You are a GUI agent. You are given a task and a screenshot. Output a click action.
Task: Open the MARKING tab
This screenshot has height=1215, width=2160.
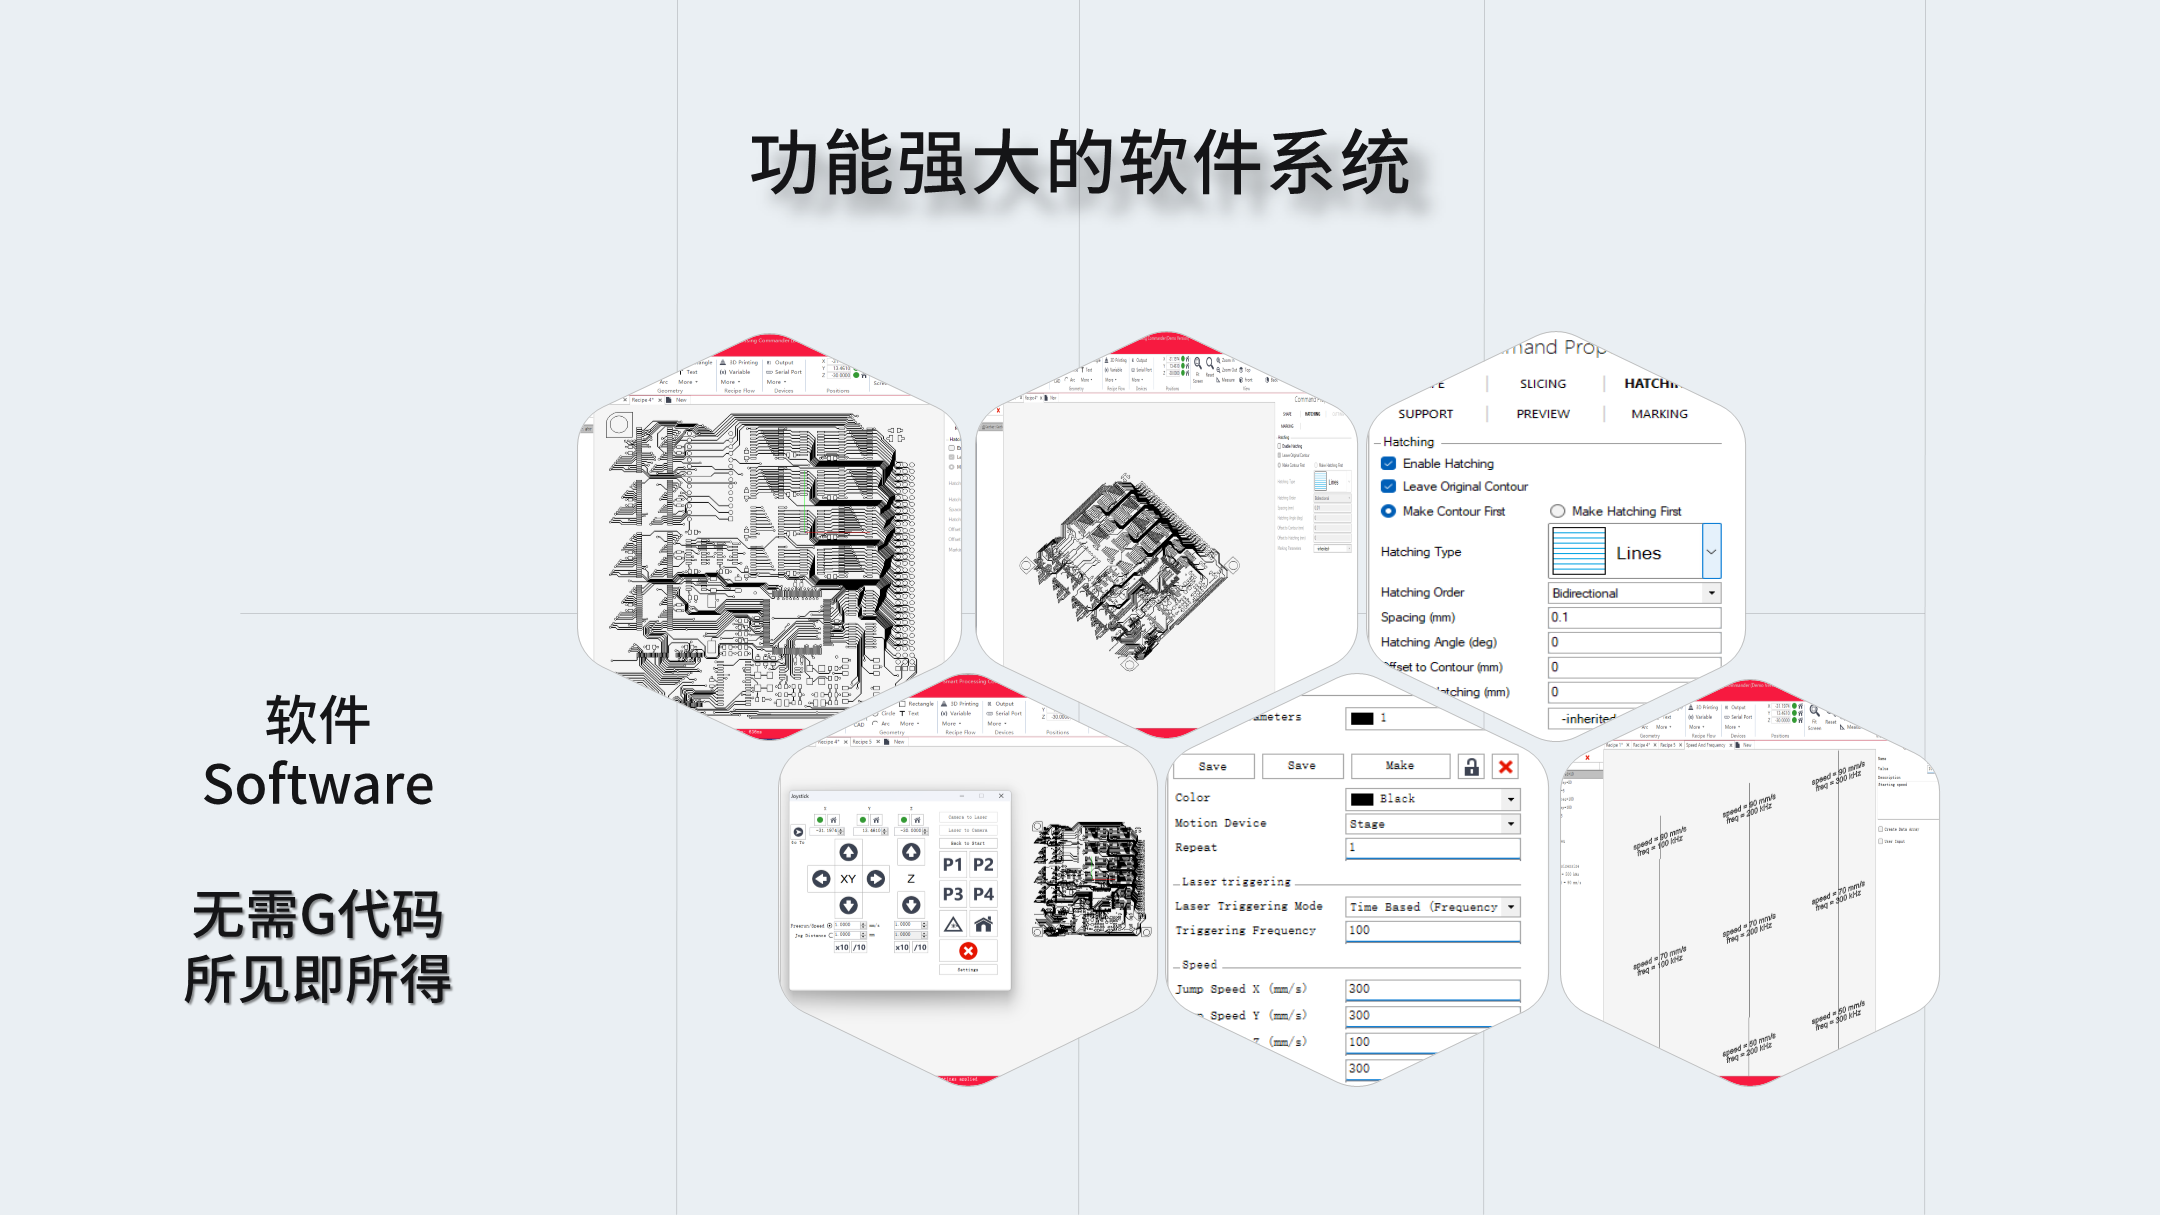point(1659,414)
